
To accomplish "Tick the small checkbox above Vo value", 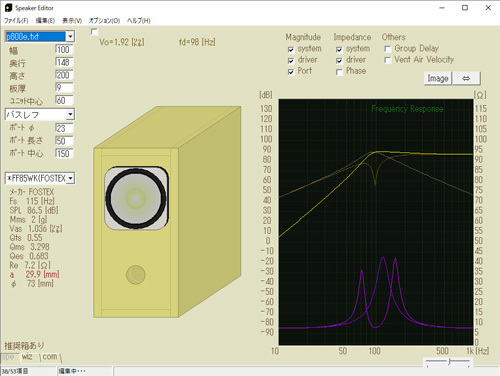I will point(94,32).
